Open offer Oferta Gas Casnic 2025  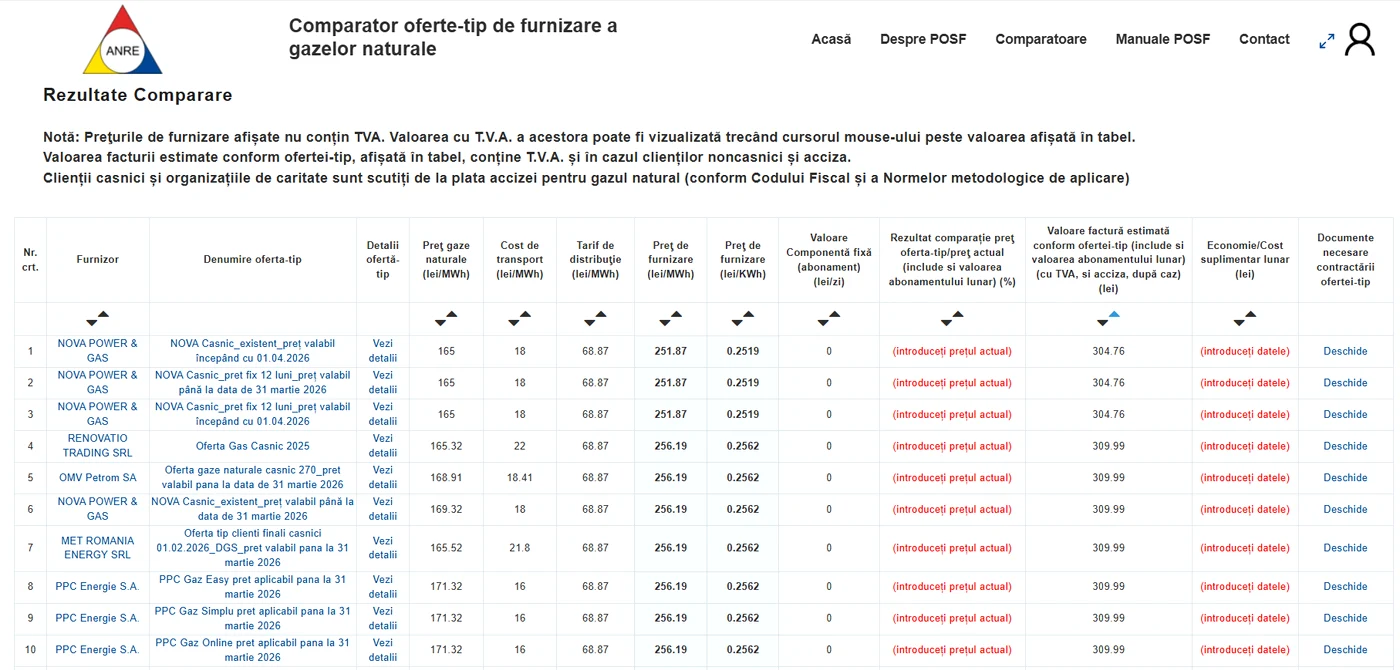[x=253, y=446]
